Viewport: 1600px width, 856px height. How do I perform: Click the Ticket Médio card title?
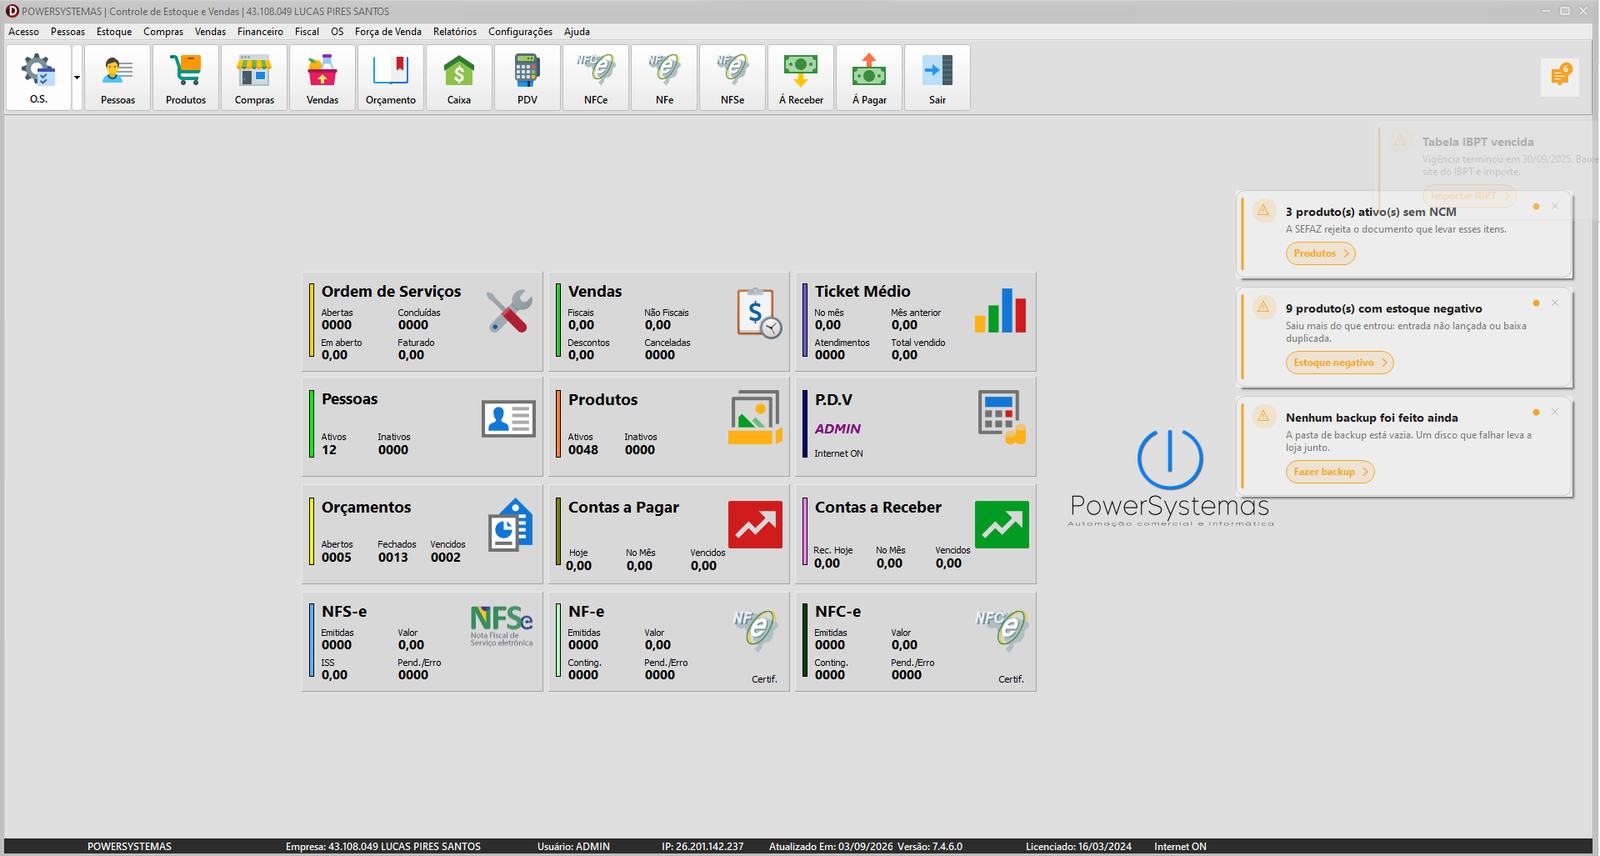(862, 291)
